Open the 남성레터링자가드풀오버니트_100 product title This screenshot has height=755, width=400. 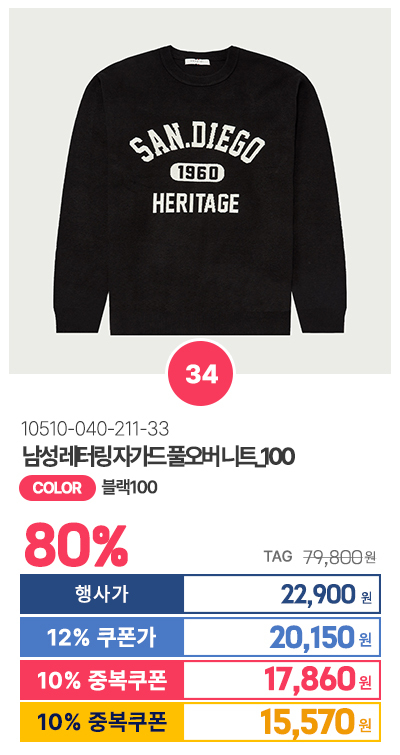pos(158,456)
